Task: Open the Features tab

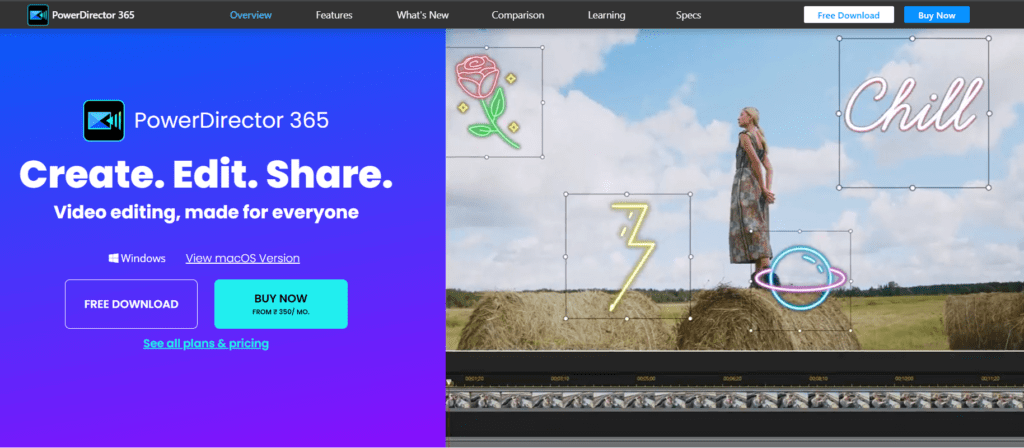Action: point(334,15)
